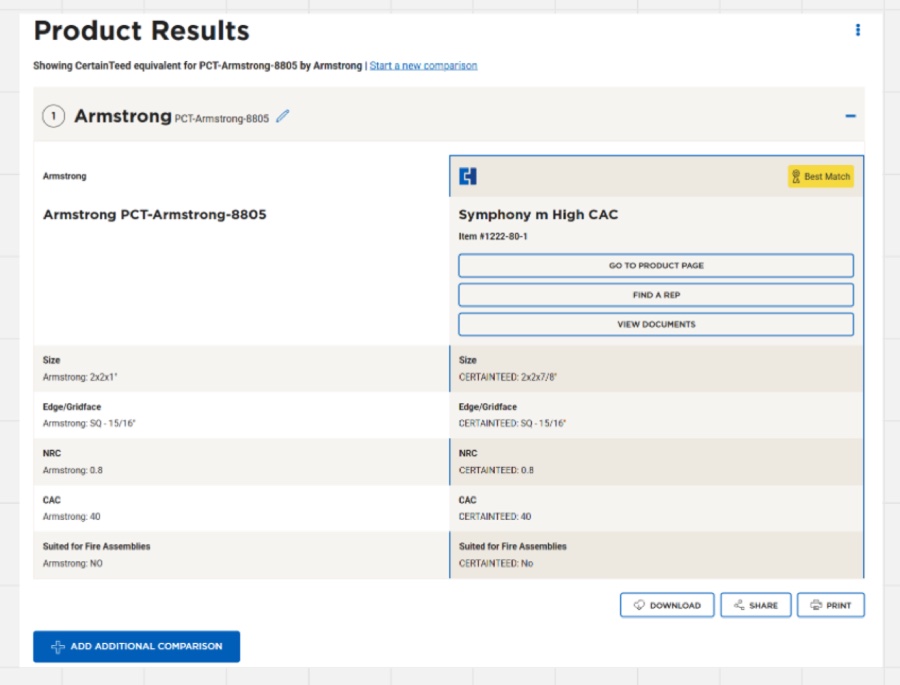The image size is (900, 685).
Task: Click the Find a Rep button
Action: pyautogui.click(x=655, y=295)
